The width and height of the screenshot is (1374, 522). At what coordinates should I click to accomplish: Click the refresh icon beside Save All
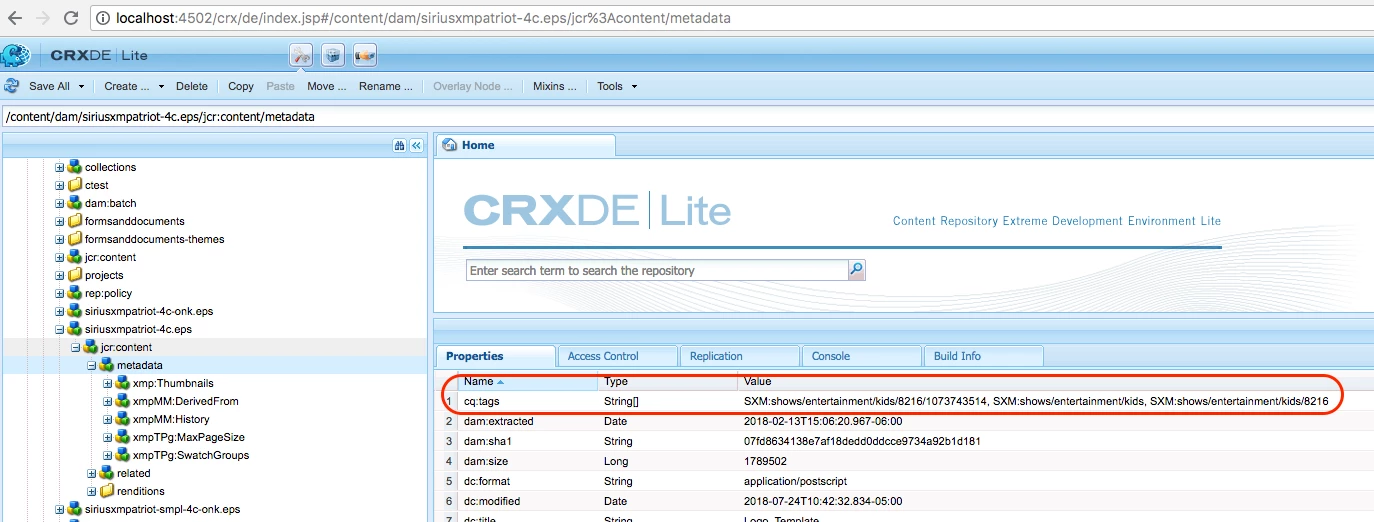pyautogui.click(x=13, y=86)
